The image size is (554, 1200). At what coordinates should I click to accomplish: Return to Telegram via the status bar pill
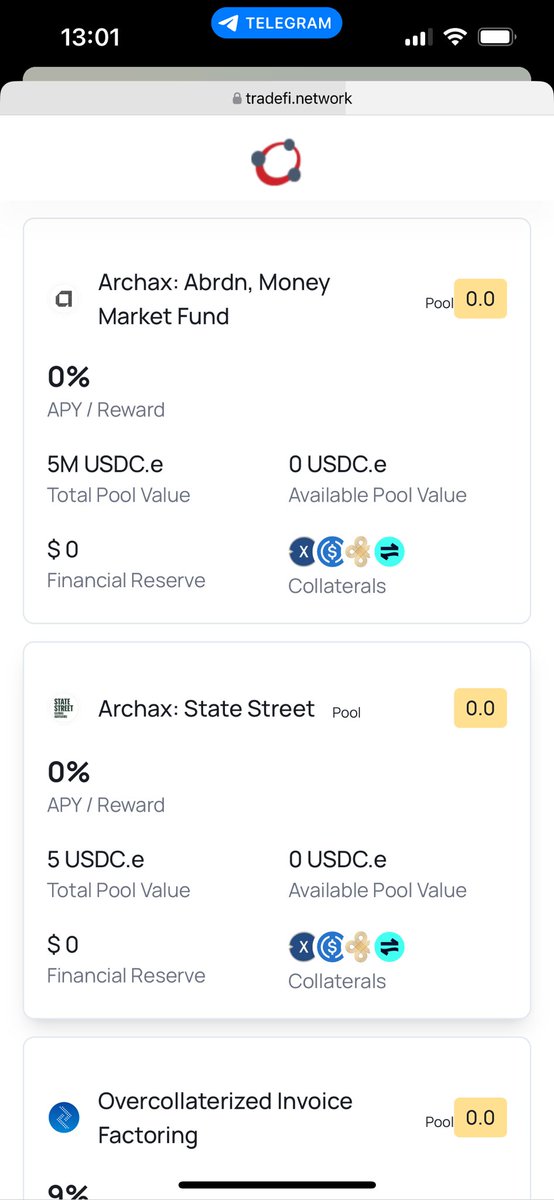pos(277,22)
